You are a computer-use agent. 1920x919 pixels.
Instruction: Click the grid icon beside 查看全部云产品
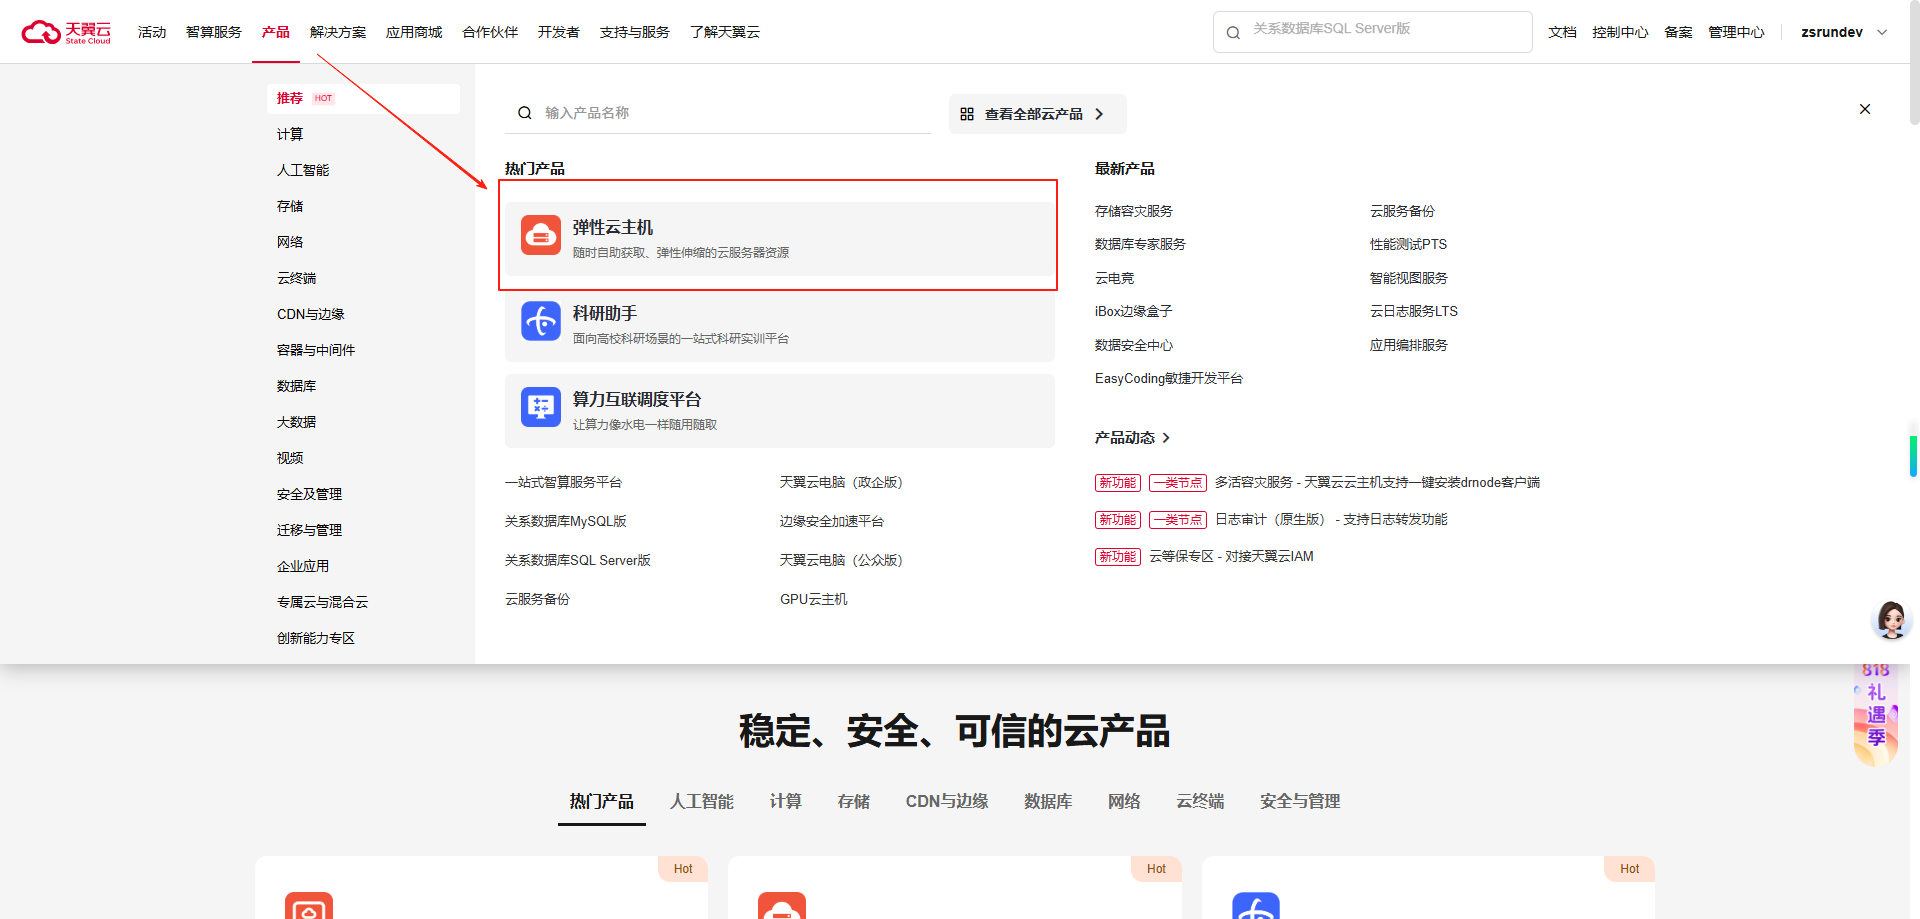point(967,114)
